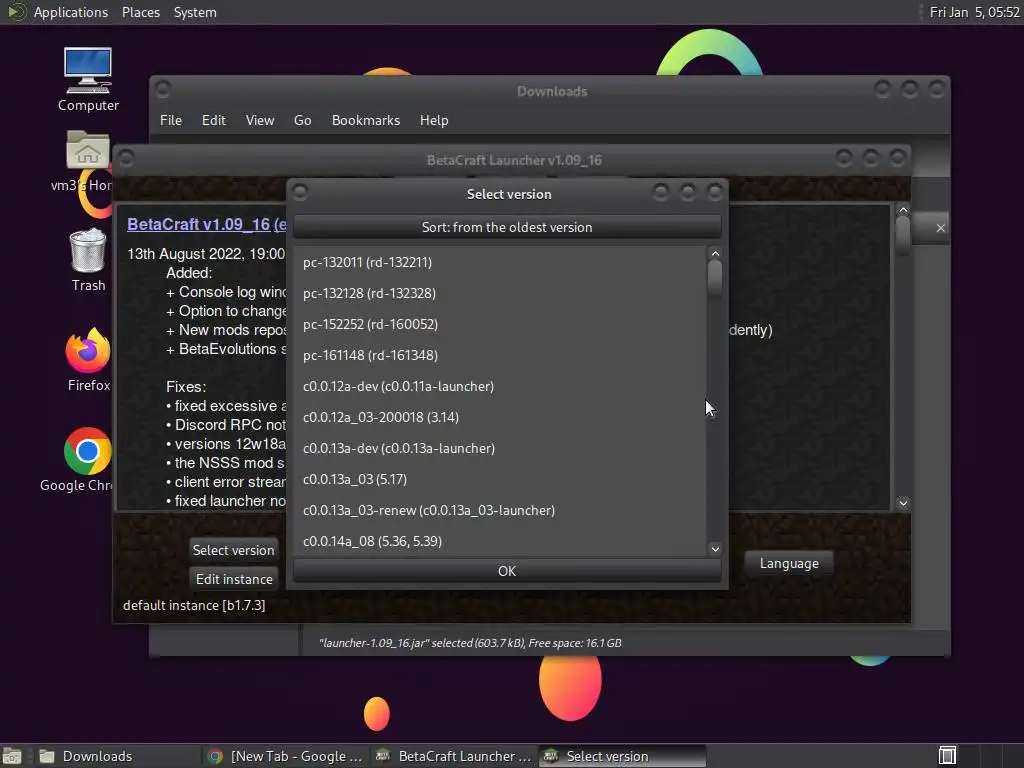Open View menu in the Downloads window
Image resolution: width=1024 pixels, height=768 pixels.
pyautogui.click(x=260, y=120)
